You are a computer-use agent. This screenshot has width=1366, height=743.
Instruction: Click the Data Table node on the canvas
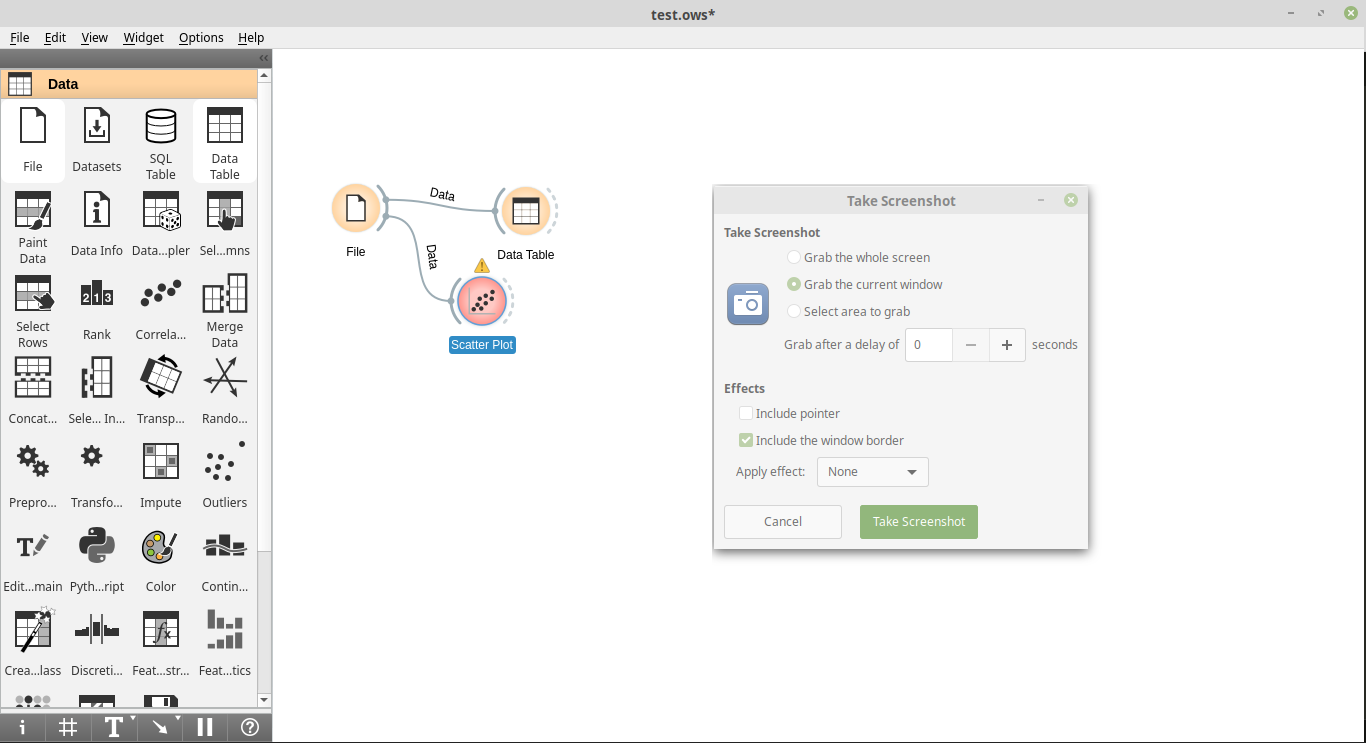click(x=527, y=210)
